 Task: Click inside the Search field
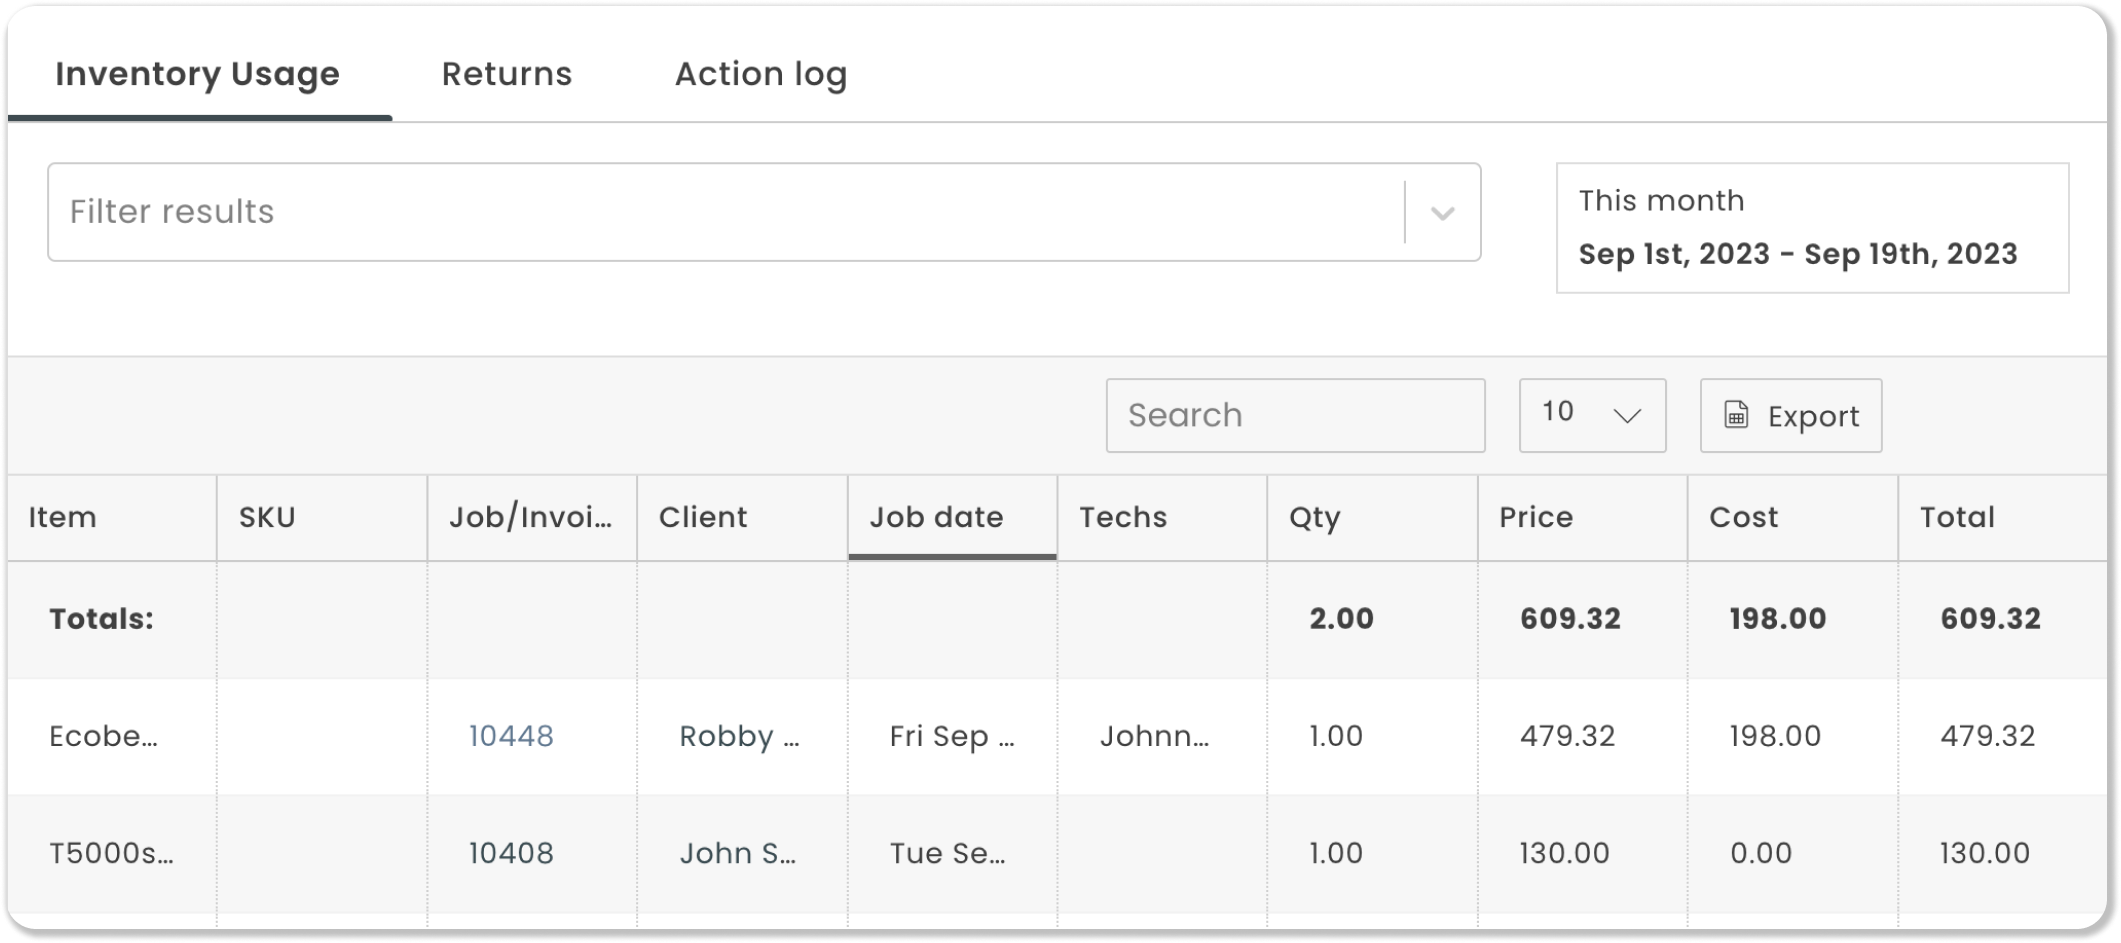[x=1295, y=415]
